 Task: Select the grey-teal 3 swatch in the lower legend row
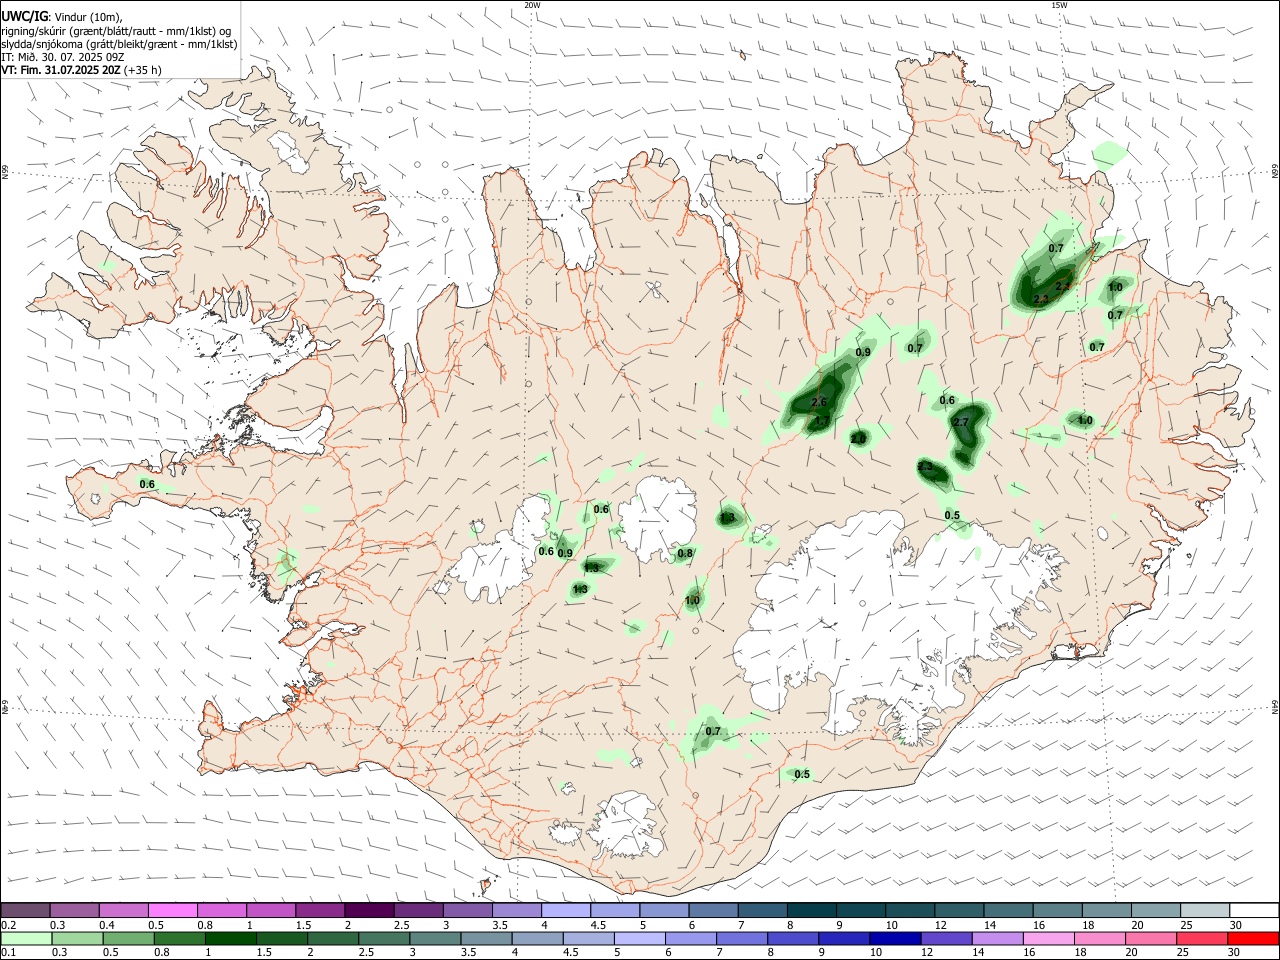point(435,938)
